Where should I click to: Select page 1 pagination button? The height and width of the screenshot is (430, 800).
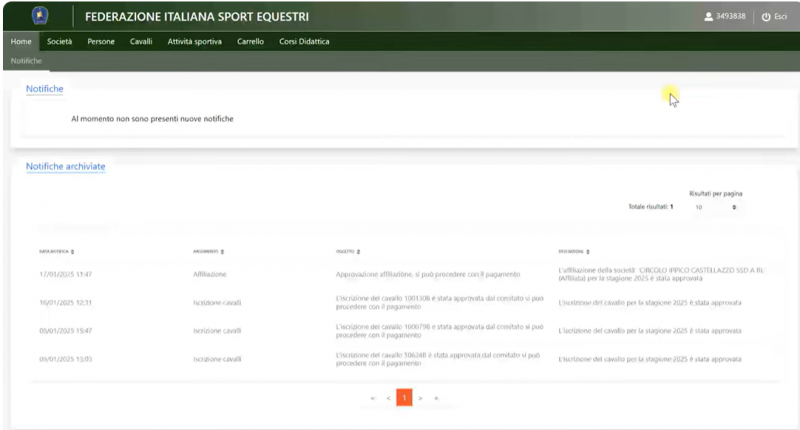coord(404,398)
